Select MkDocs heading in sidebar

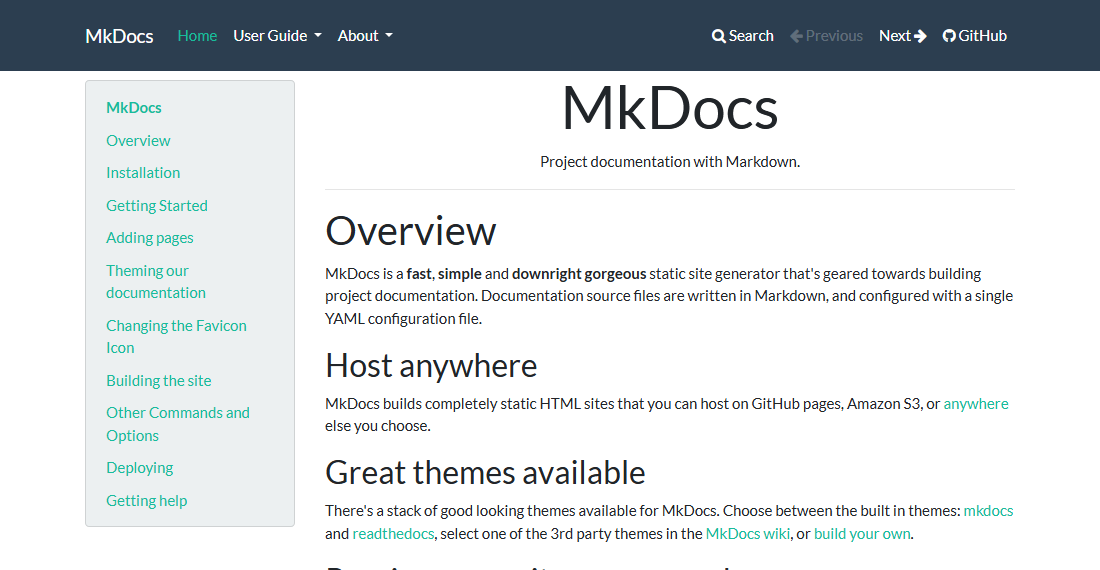(x=134, y=107)
